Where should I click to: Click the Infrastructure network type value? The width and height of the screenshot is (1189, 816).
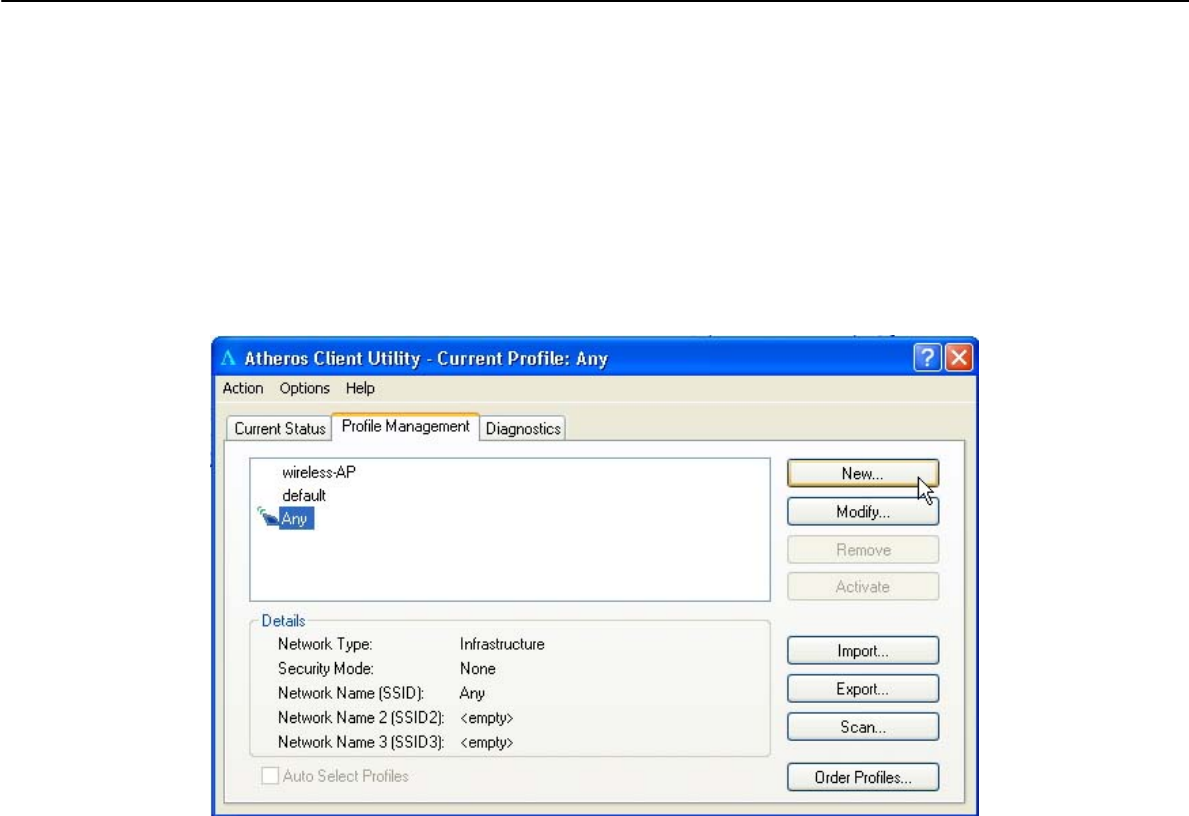(502, 644)
